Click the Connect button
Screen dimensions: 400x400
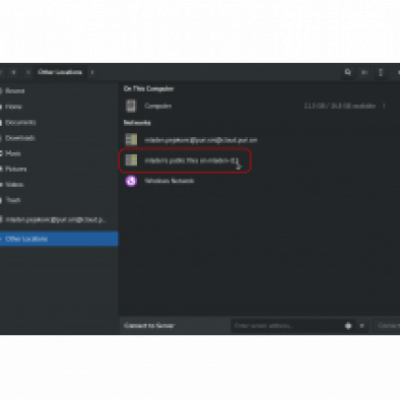[388, 326]
